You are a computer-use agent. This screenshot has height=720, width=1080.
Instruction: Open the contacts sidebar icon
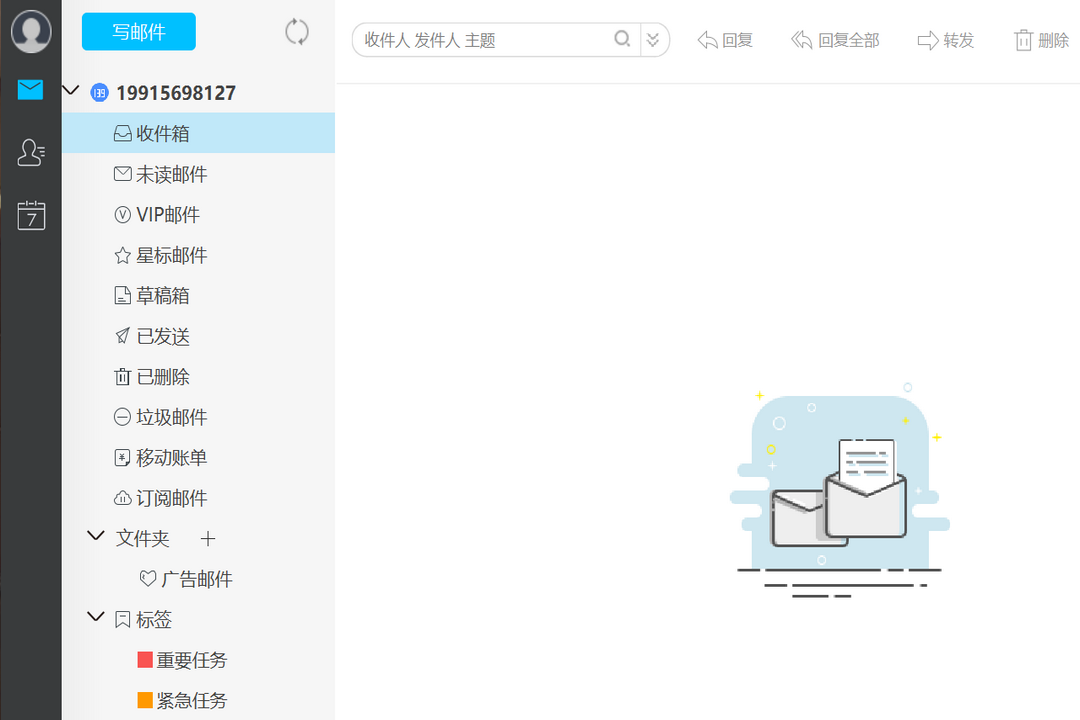(31, 152)
